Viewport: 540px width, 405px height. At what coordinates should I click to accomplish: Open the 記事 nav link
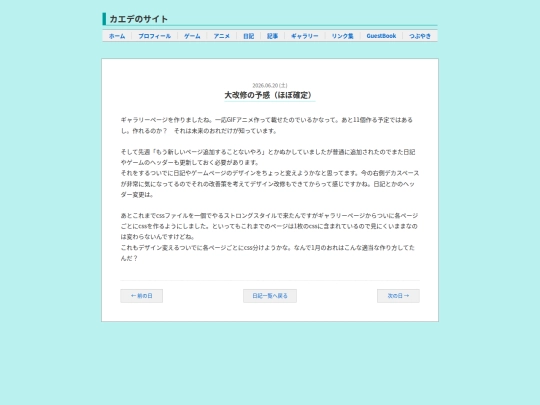[272, 36]
